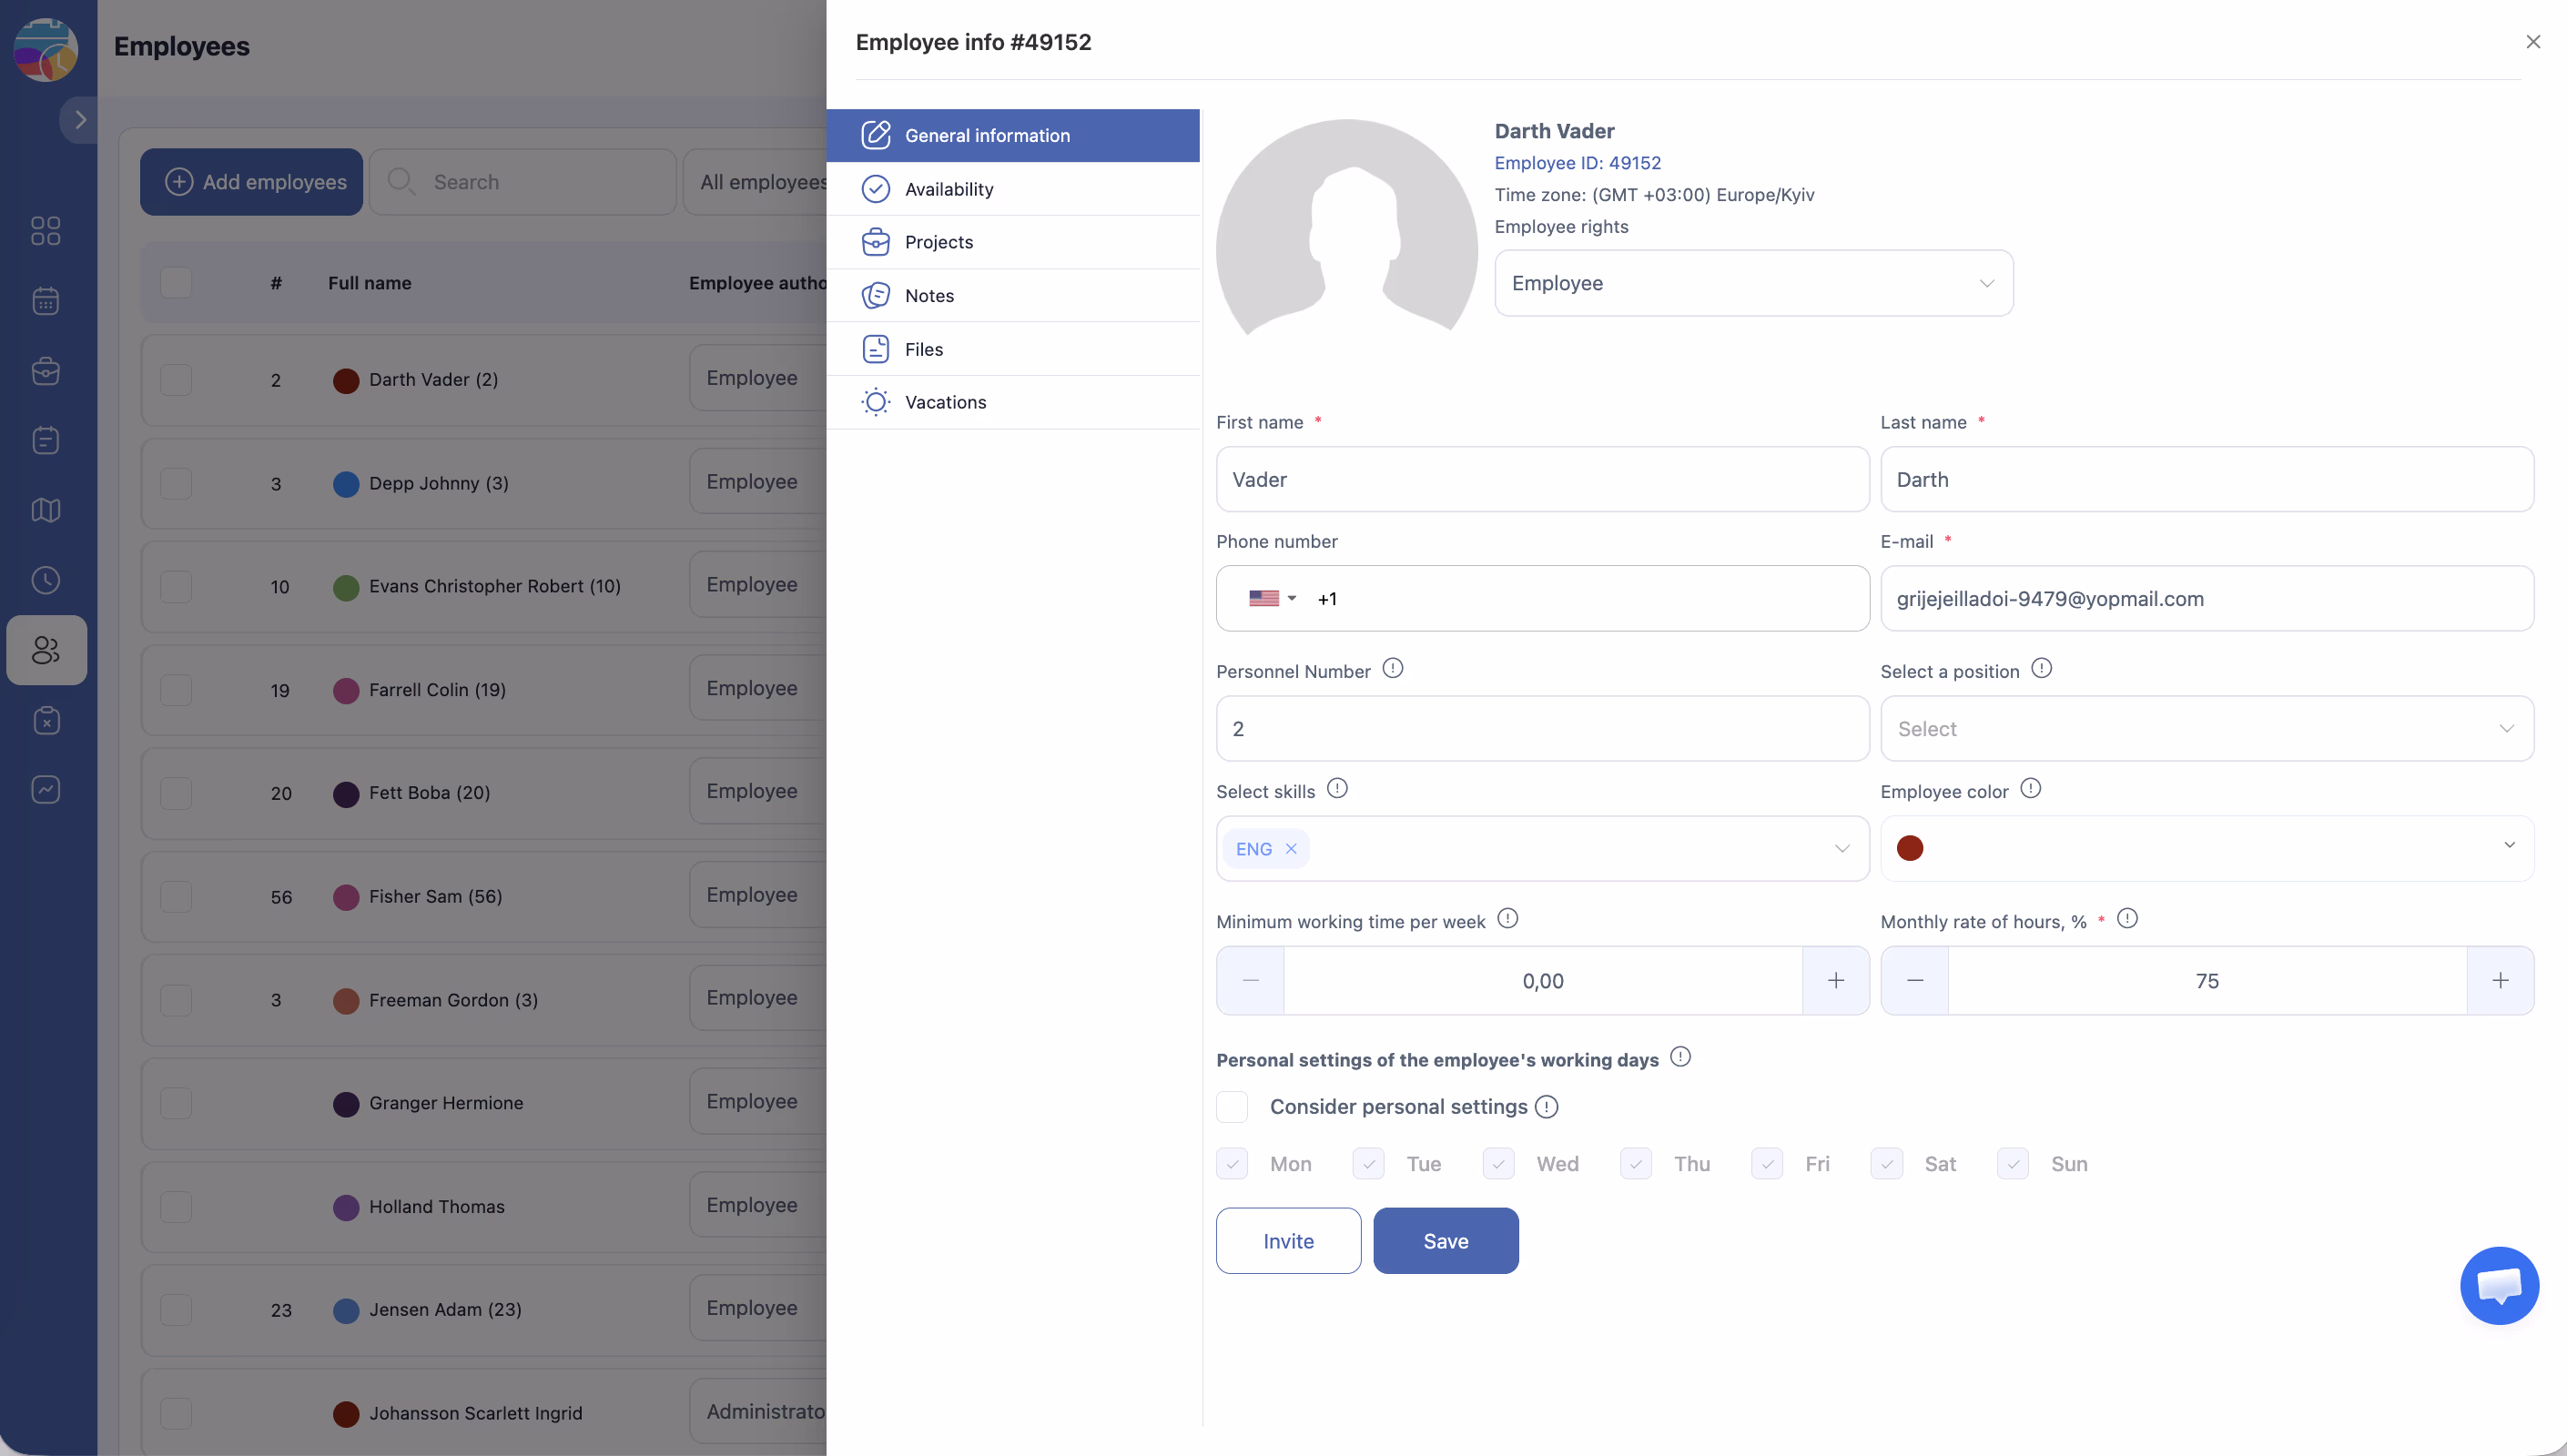Open the phone country flag selector

1271,598
